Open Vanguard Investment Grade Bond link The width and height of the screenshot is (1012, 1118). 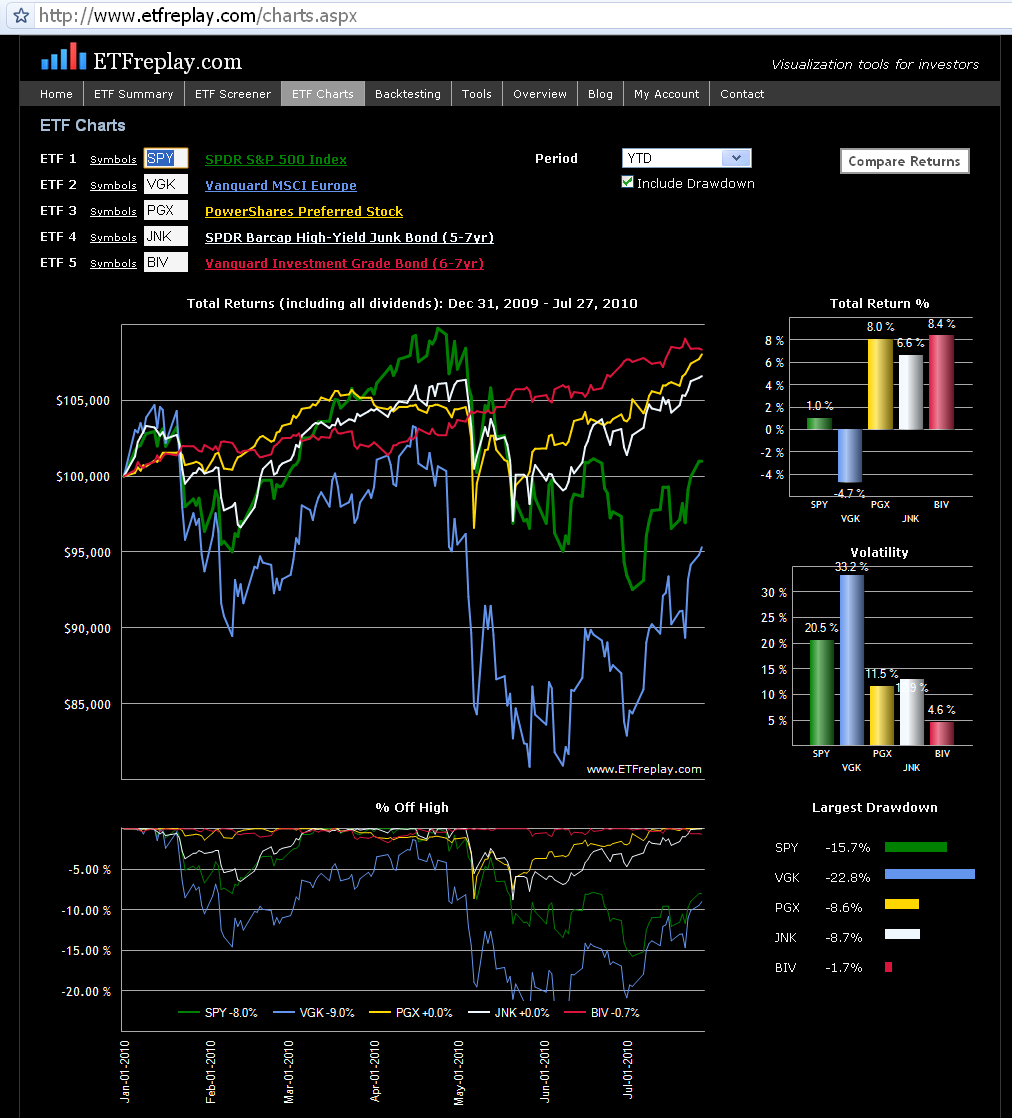pos(344,264)
